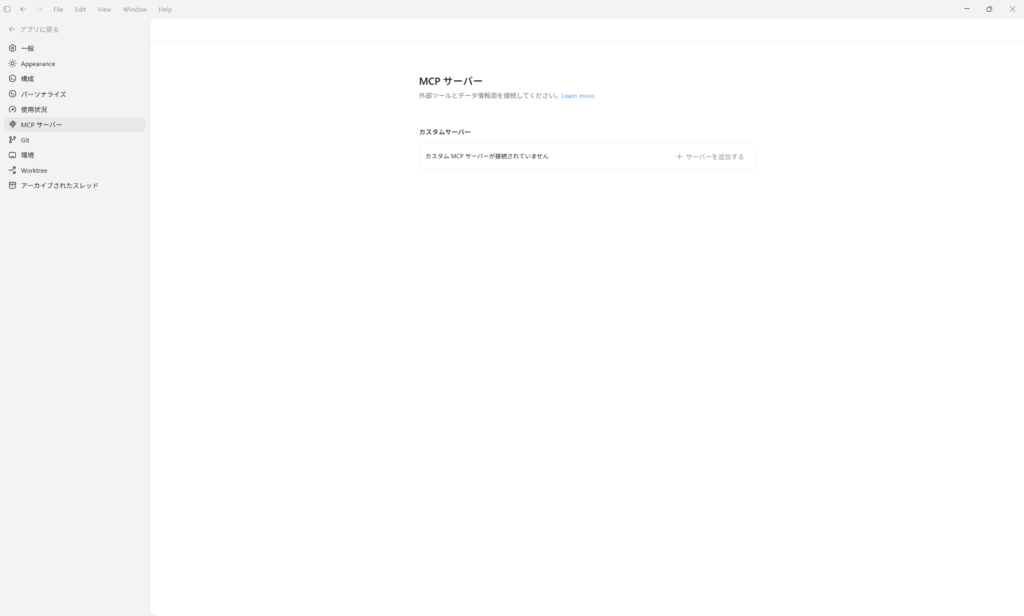
Task: Open アーカイブされたスレッド archive page
Action: coord(59,186)
